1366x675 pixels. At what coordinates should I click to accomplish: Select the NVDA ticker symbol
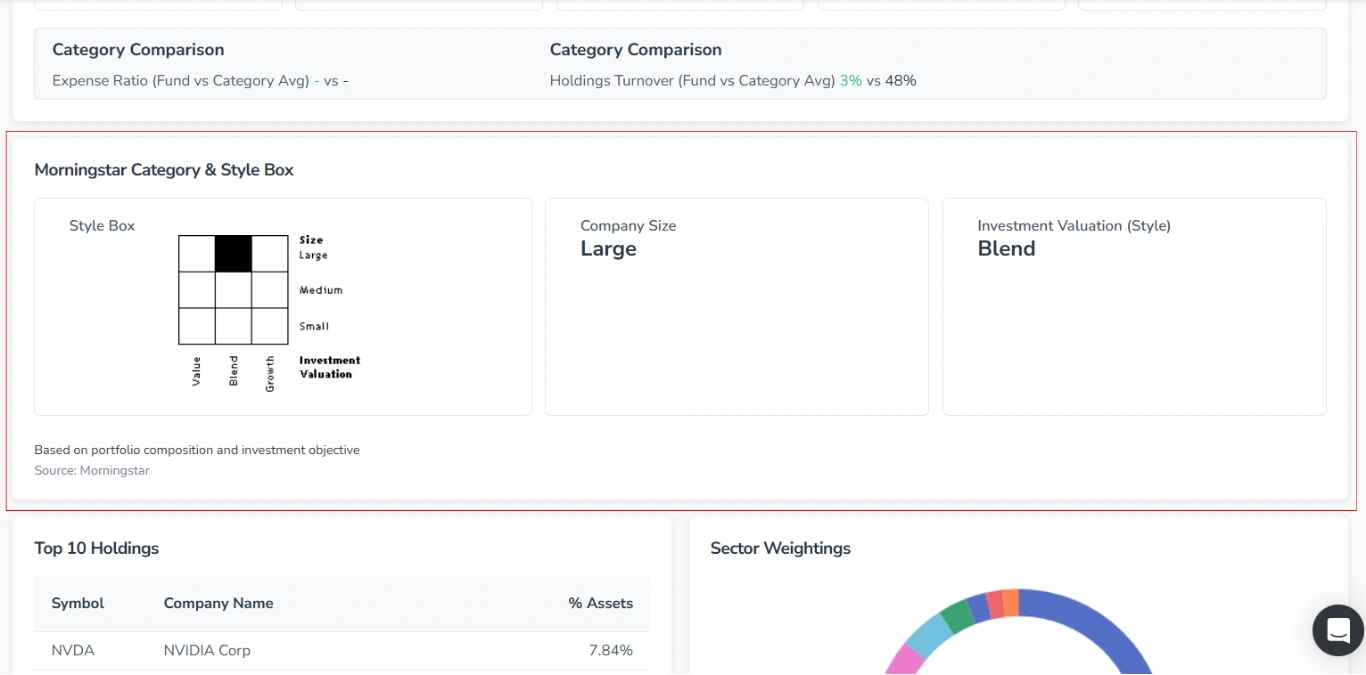(73, 650)
